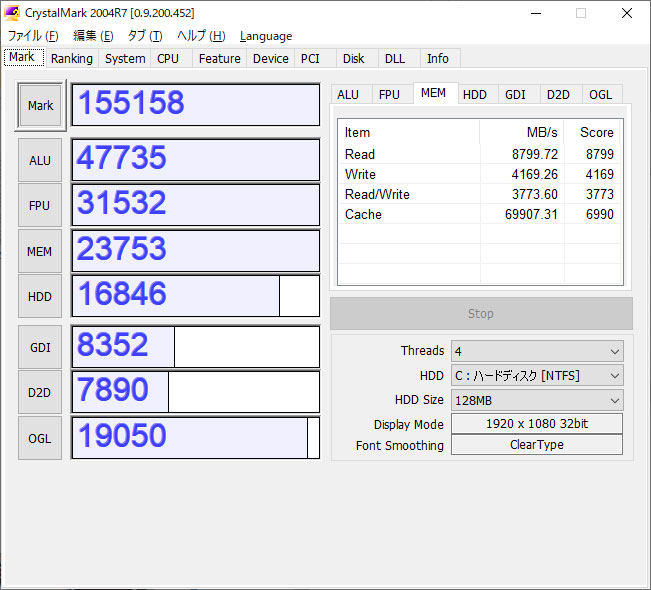Open the ヘルプ (H) menu
Image resolution: width=651 pixels, height=590 pixels.
pyautogui.click(x=201, y=36)
